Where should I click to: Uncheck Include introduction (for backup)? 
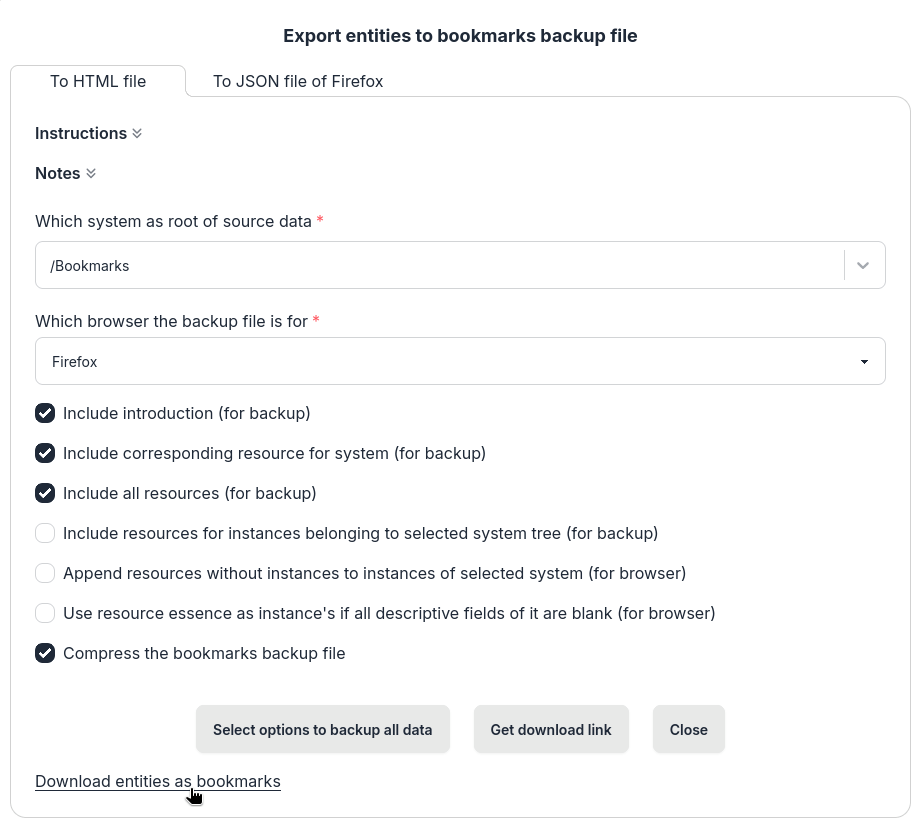pyautogui.click(x=45, y=413)
